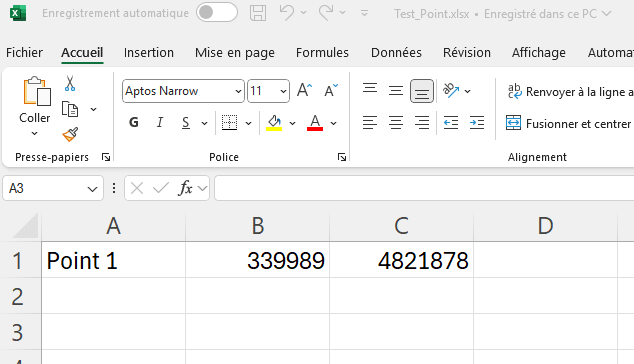Go to the Formules tab
634x364 pixels.
[x=322, y=53]
